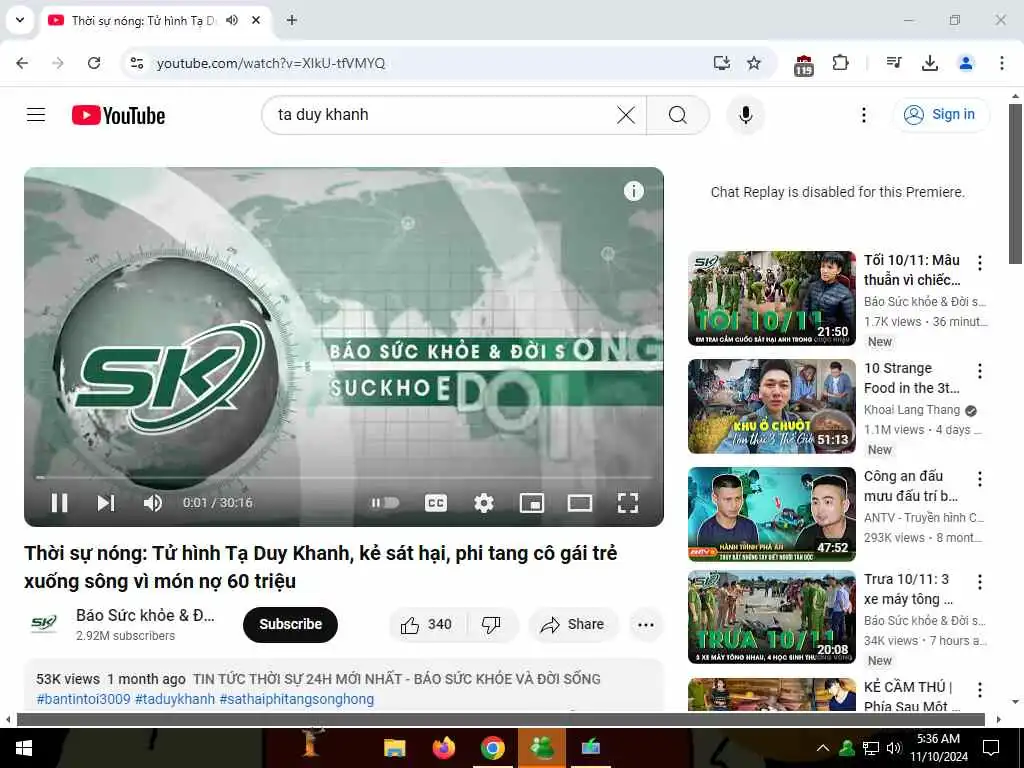Open the tab search dropdown arrow

click(x=20, y=20)
